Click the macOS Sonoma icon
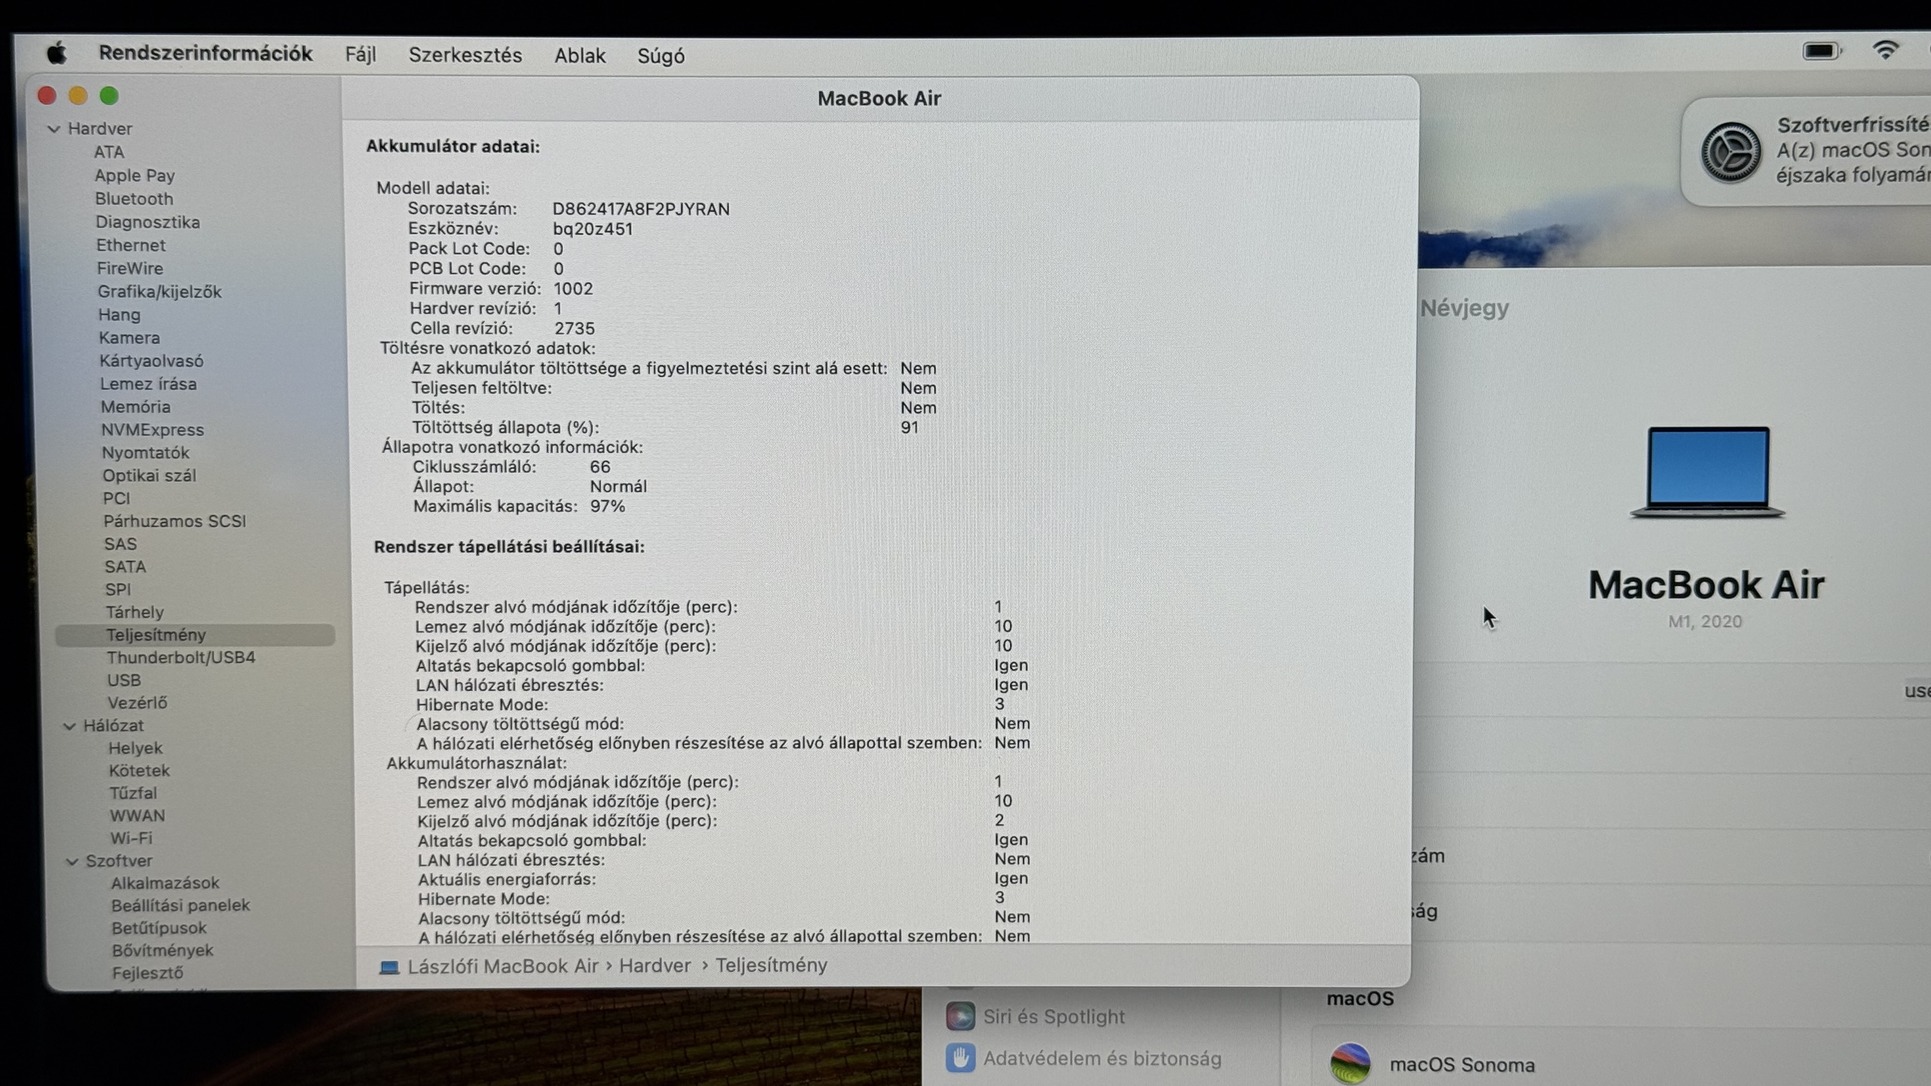The height and width of the screenshot is (1086, 1931). coord(1350,1063)
